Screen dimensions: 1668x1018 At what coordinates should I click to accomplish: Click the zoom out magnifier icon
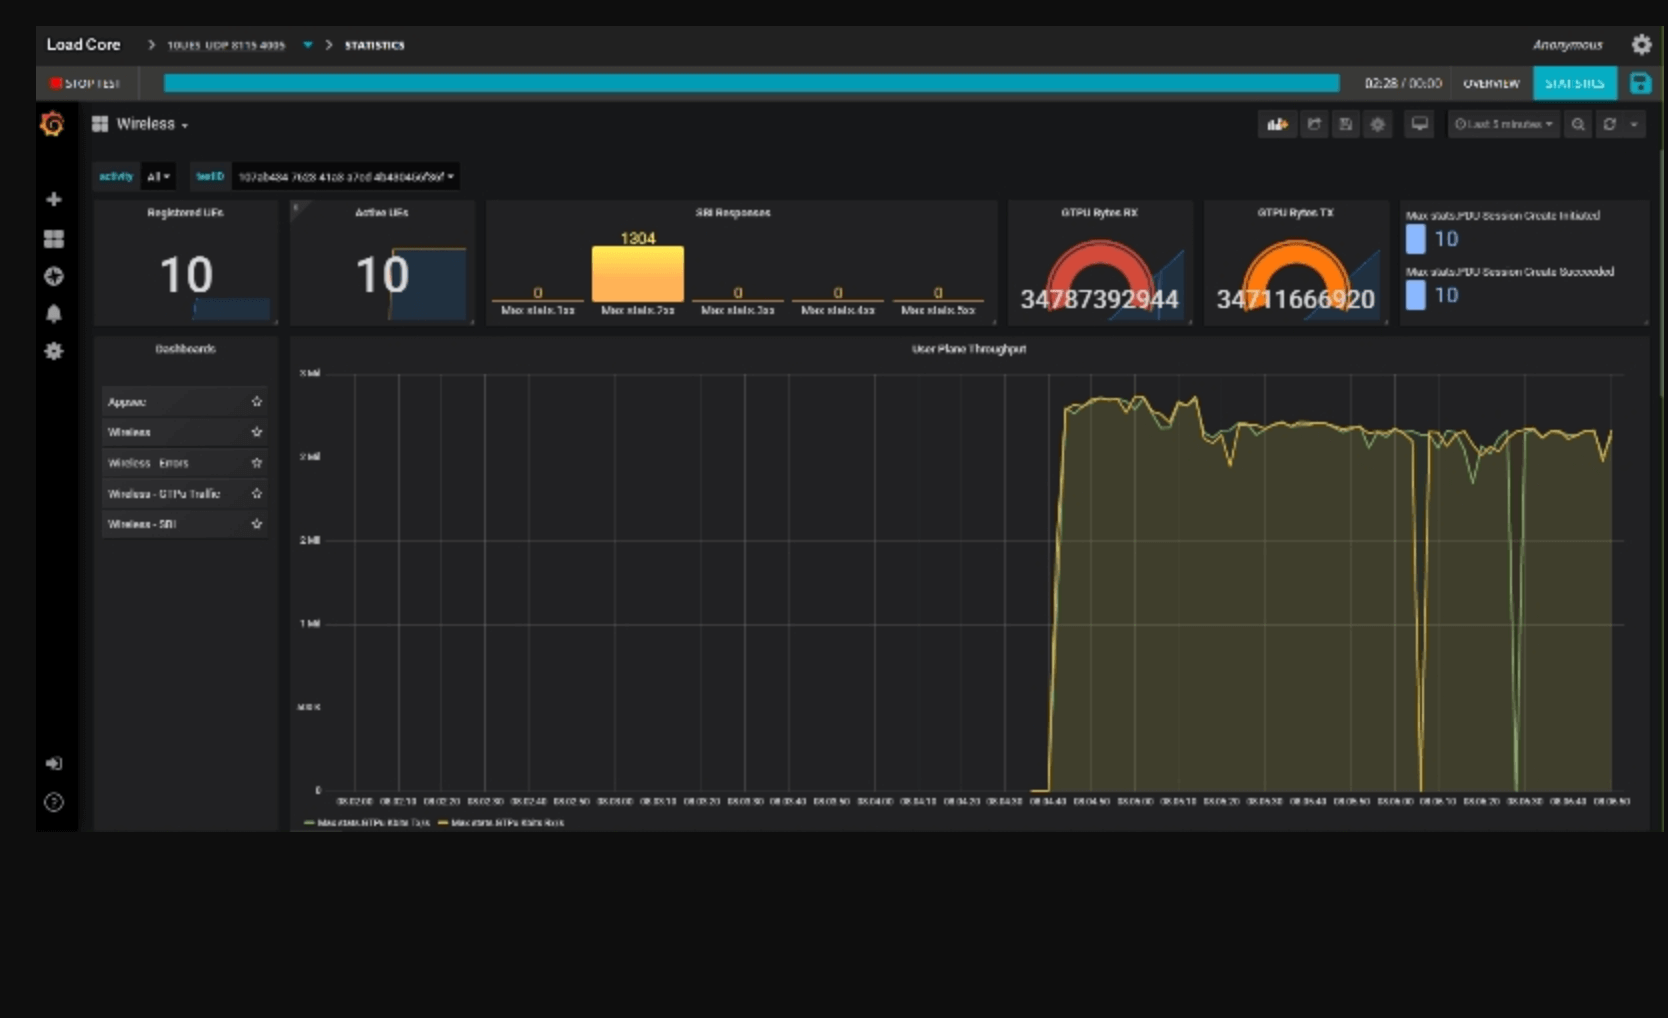(x=1579, y=124)
